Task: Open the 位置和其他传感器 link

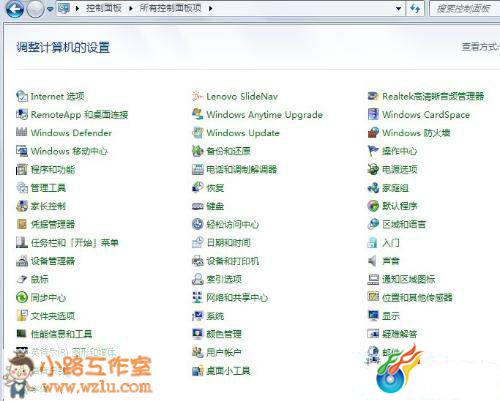Action: click(x=417, y=297)
